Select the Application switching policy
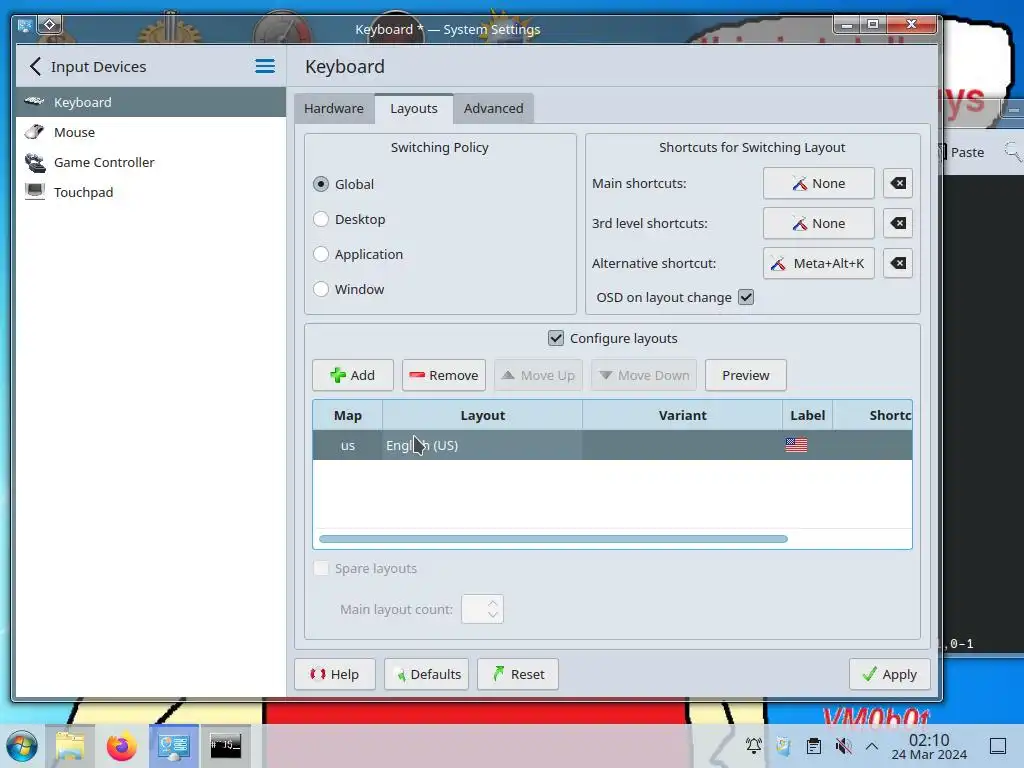The width and height of the screenshot is (1024, 768). [x=358, y=254]
